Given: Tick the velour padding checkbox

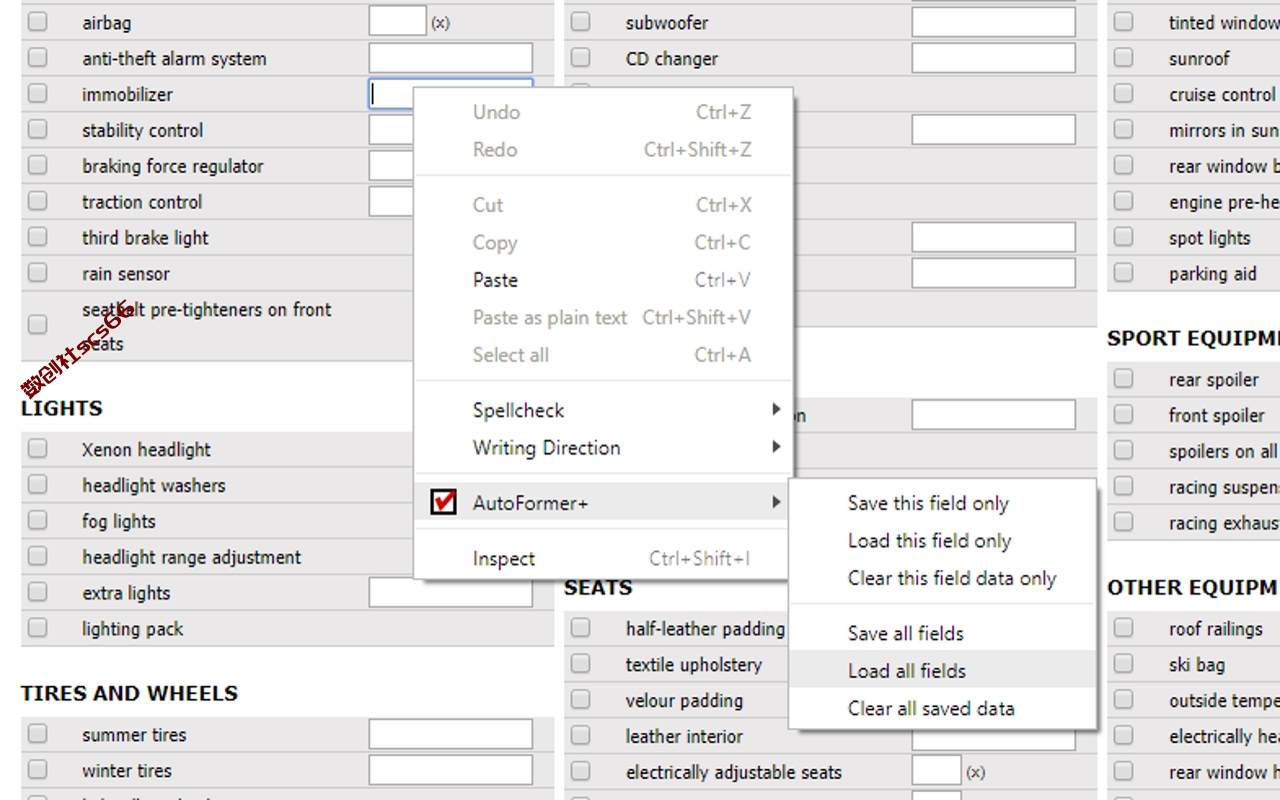Looking at the screenshot, I should pyautogui.click(x=580, y=699).
